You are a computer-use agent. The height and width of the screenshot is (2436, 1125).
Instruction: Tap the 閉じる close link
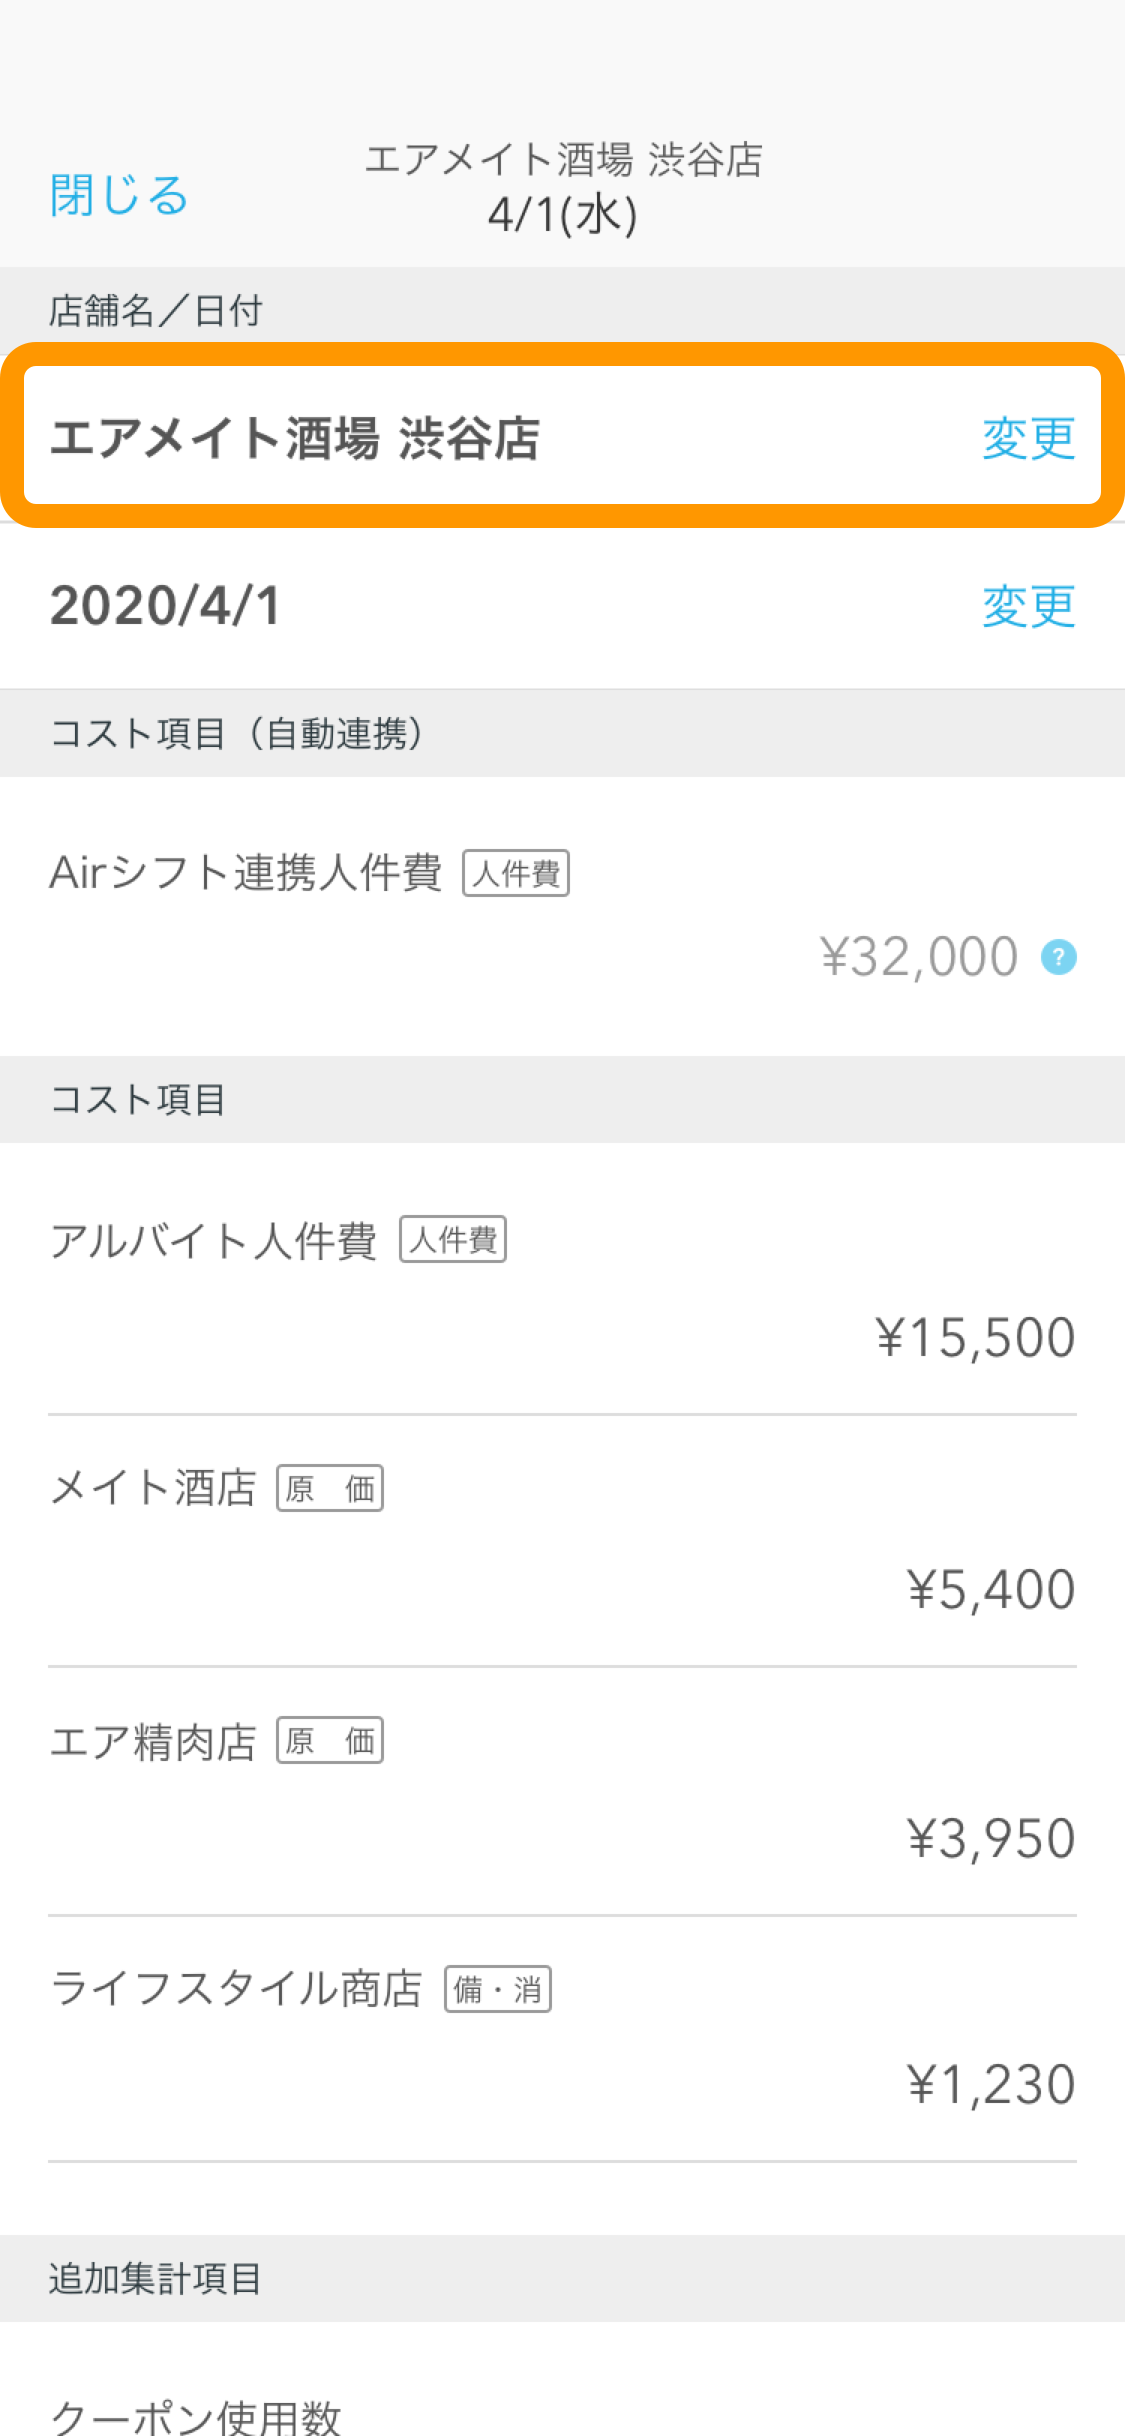click(x=118, y=195)
